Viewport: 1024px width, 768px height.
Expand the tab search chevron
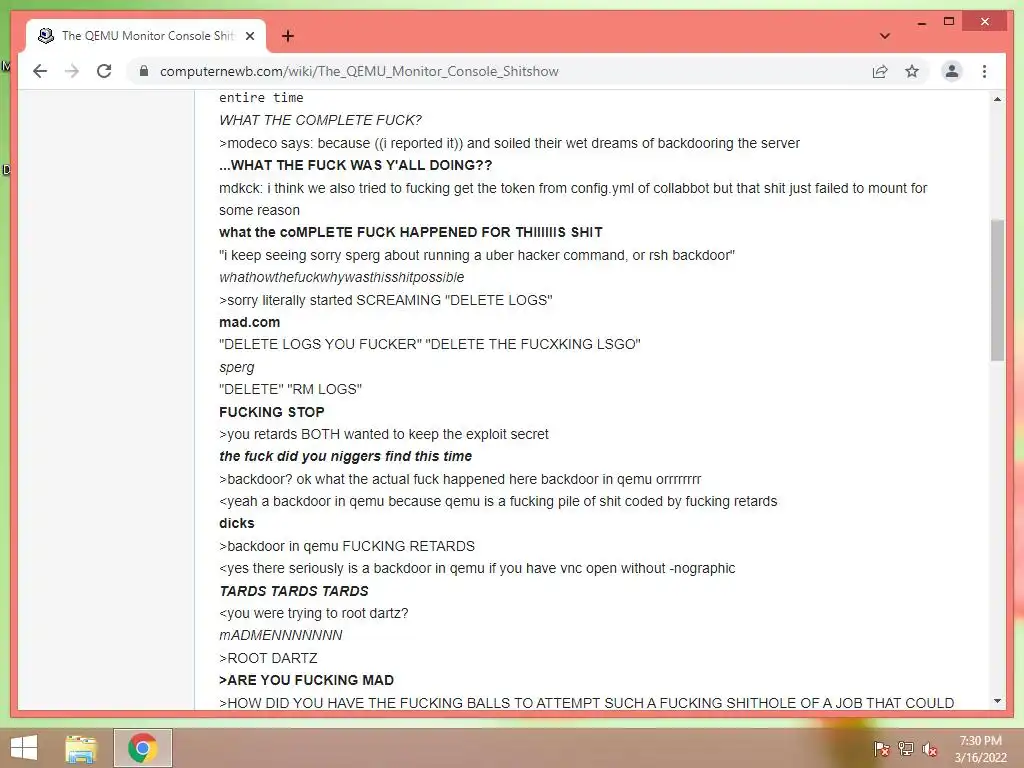pos(884,36)
